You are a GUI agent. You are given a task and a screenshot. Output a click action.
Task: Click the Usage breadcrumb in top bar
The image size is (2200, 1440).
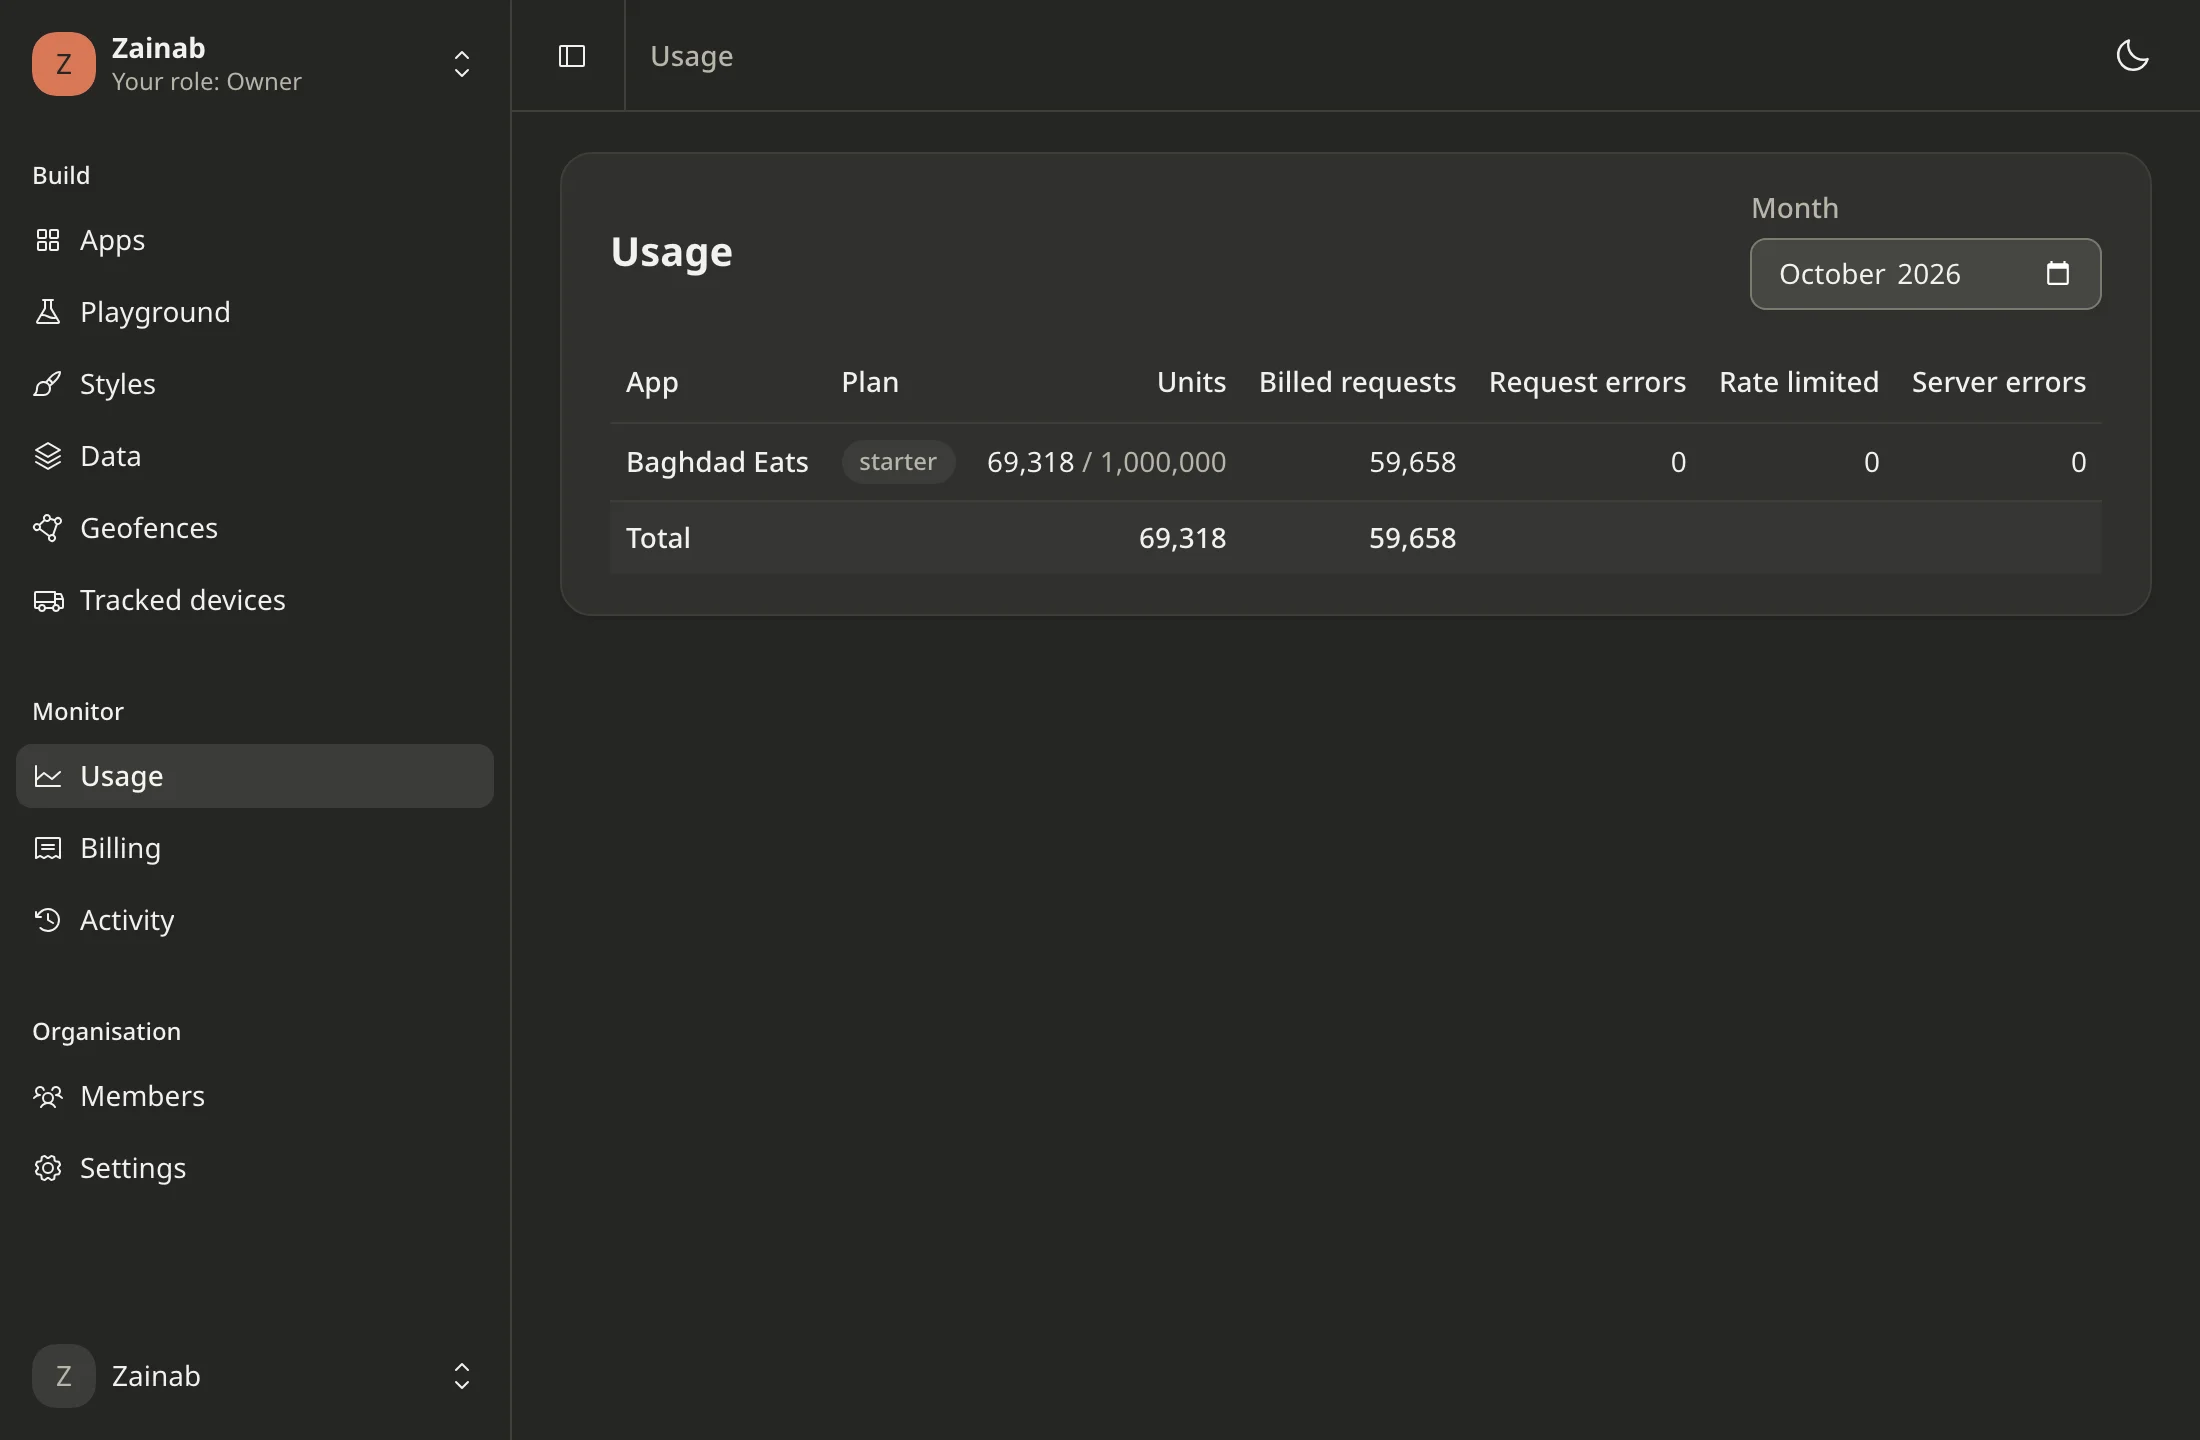(692, 56)
